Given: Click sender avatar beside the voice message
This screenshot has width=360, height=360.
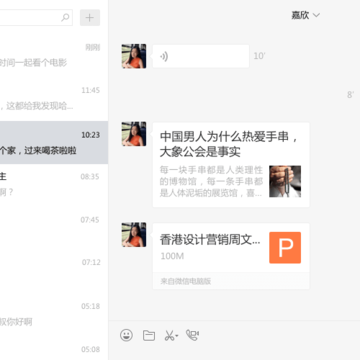Looking at the screenshot, I should pyautogui.click(x=134, y=56).
